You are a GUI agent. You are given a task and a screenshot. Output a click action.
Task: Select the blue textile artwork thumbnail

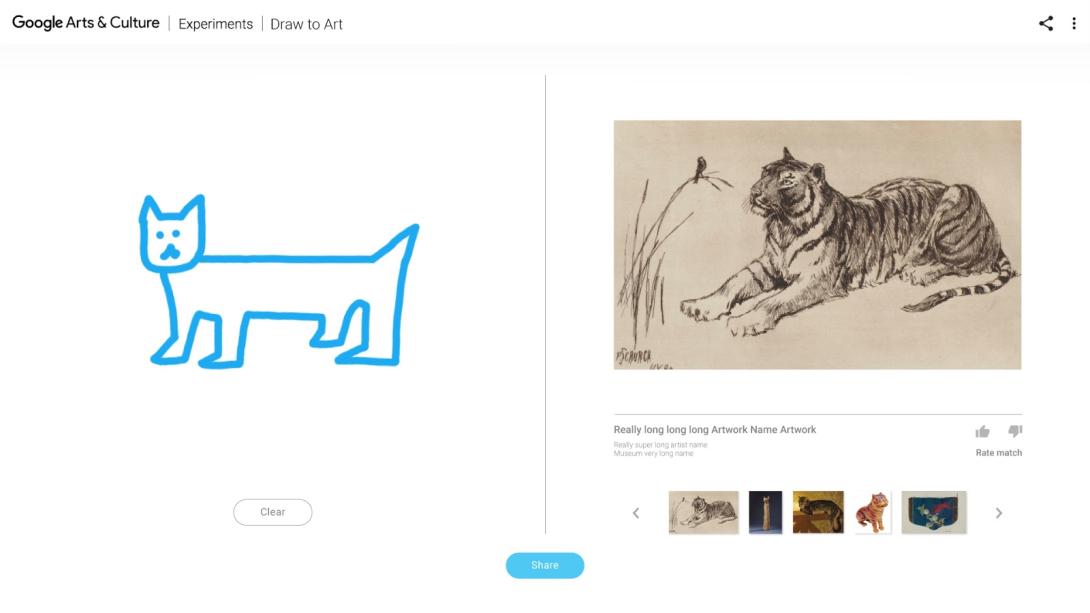(x=934, y=512)
